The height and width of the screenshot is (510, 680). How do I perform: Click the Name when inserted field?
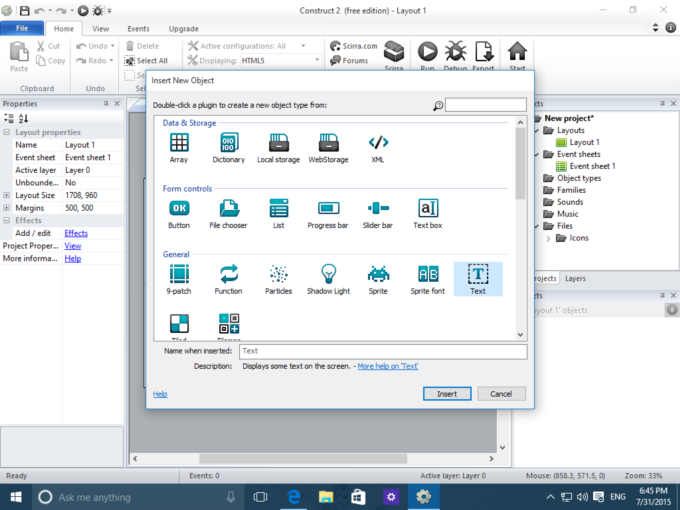383,351
